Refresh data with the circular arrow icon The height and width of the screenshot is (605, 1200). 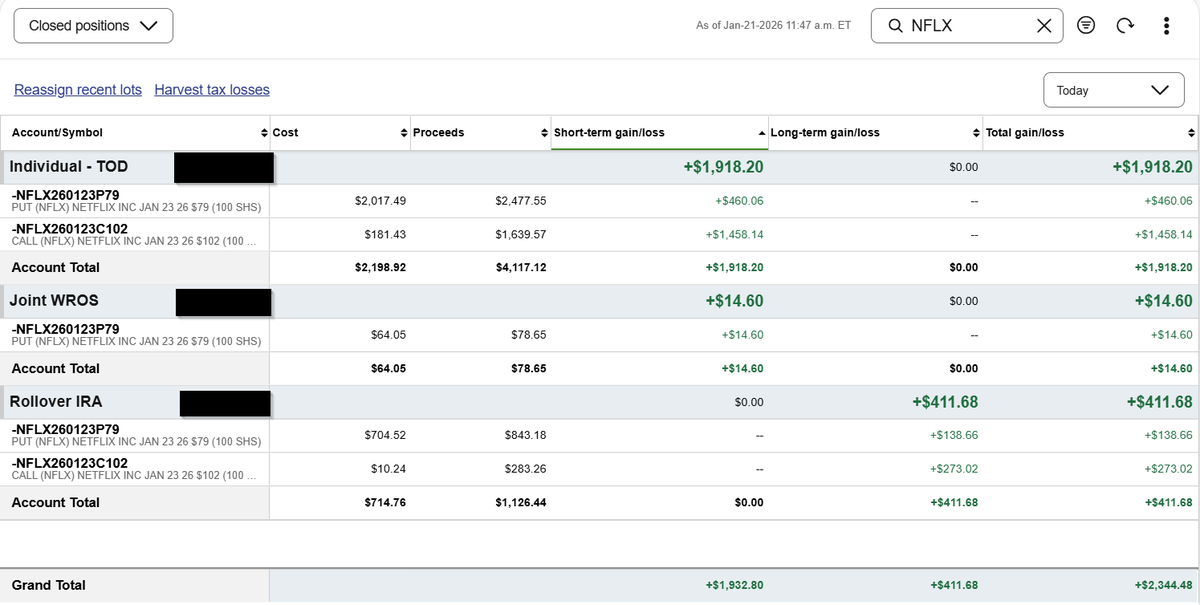pos(1125,26)
